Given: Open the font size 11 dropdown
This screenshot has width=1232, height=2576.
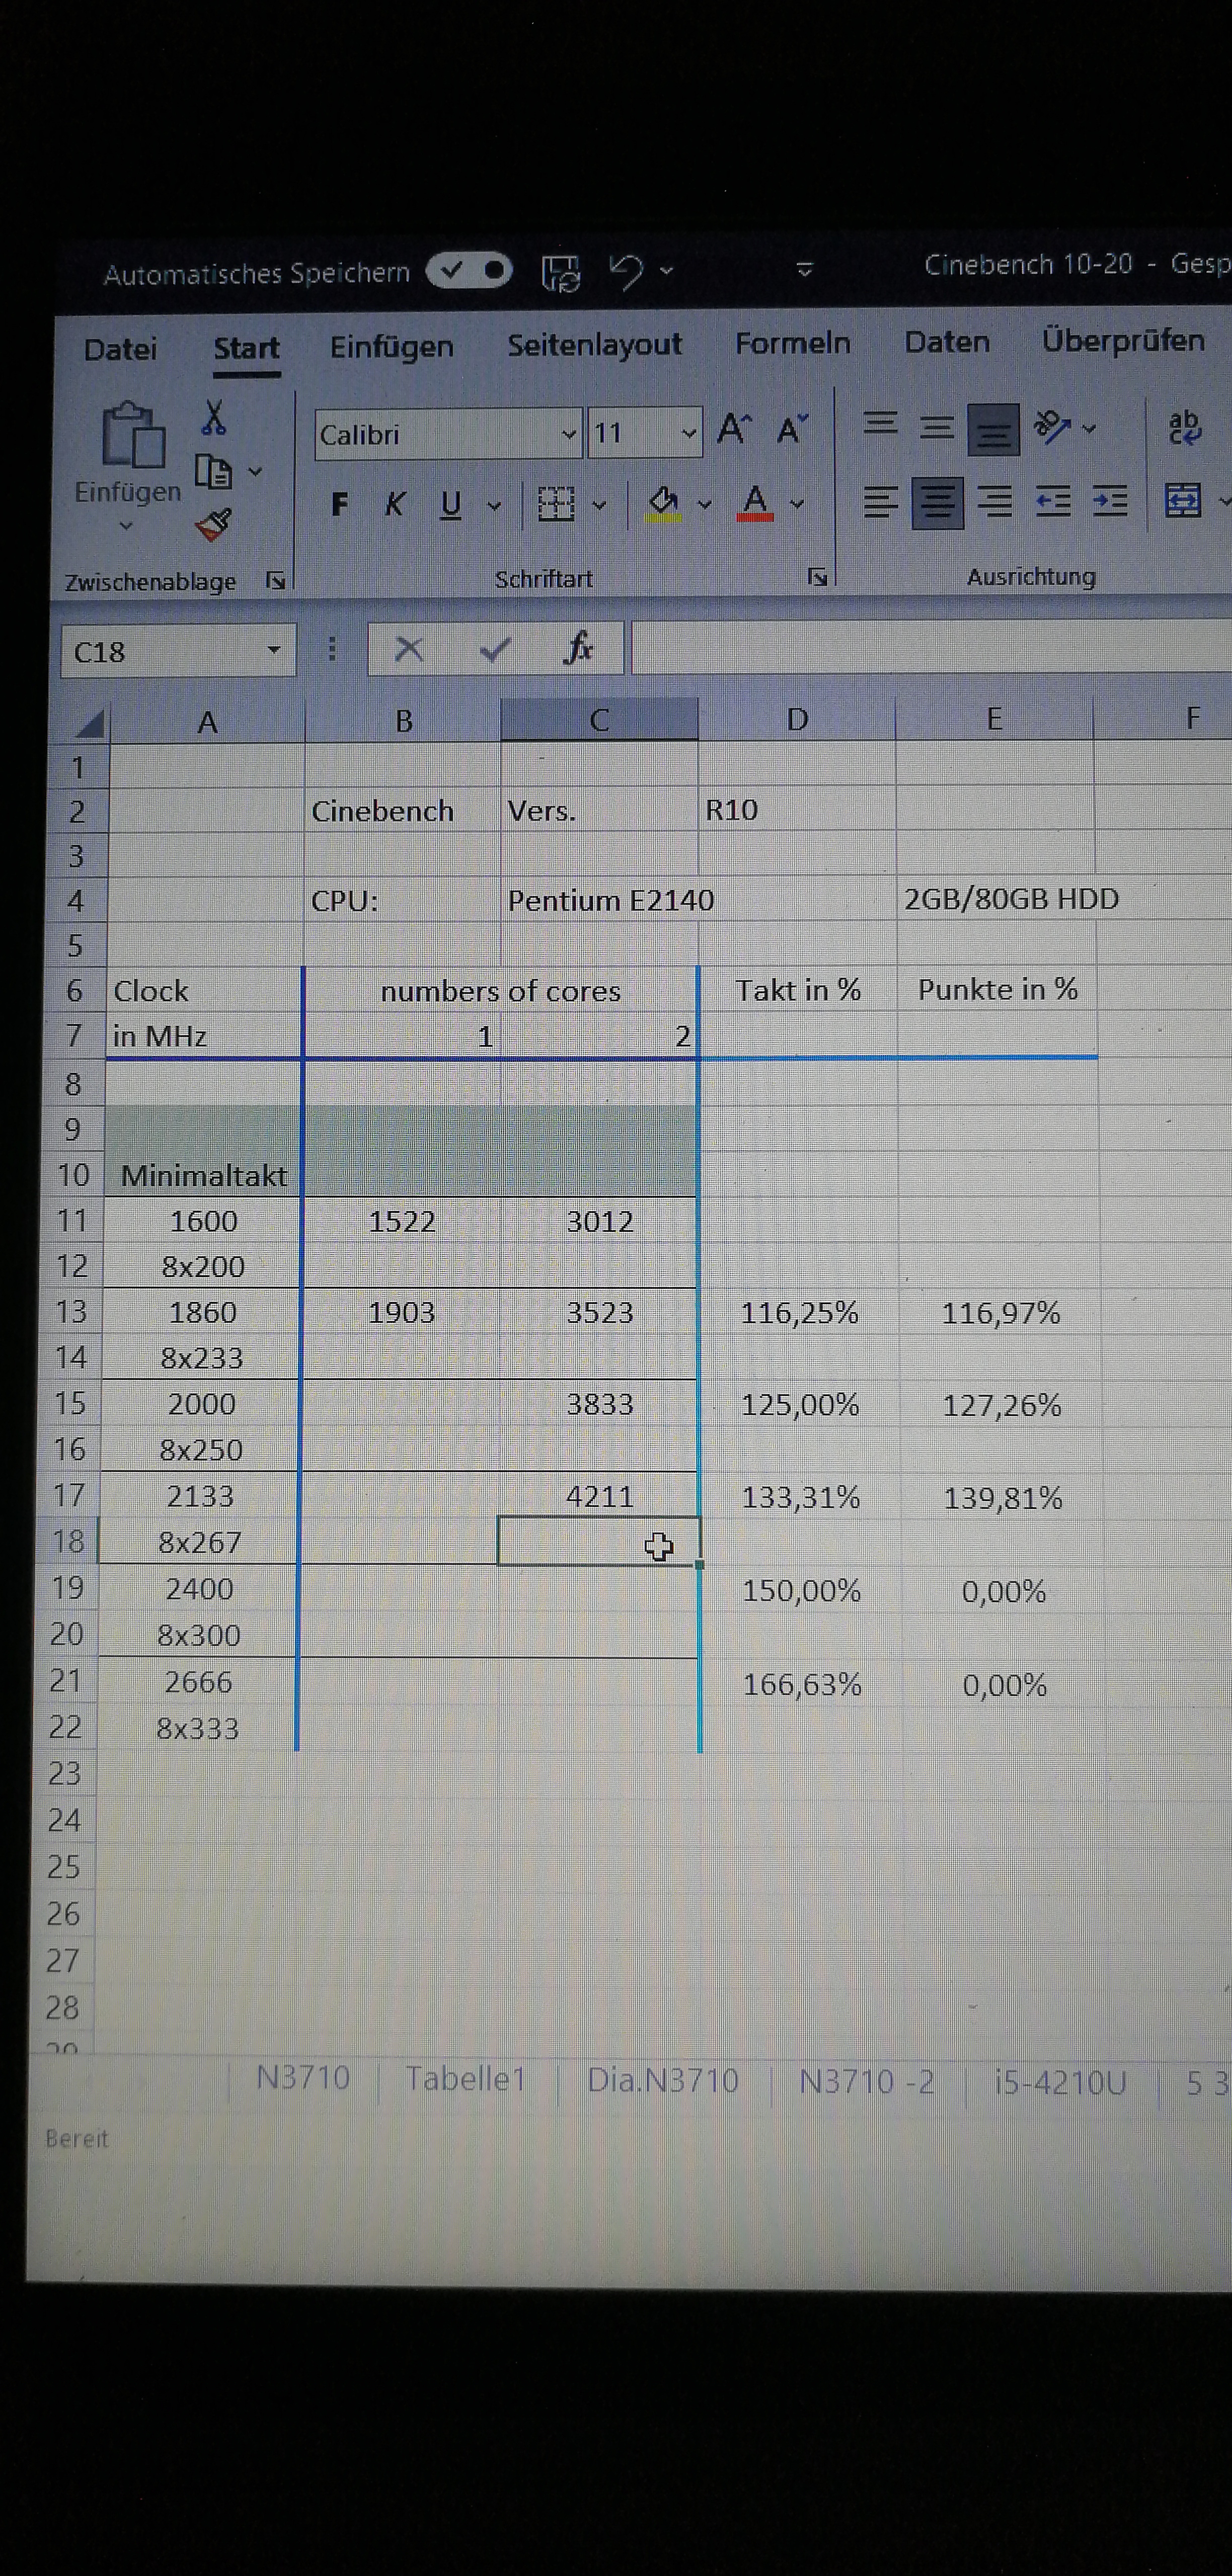Looking at the screenshot, I should (688, 433).
